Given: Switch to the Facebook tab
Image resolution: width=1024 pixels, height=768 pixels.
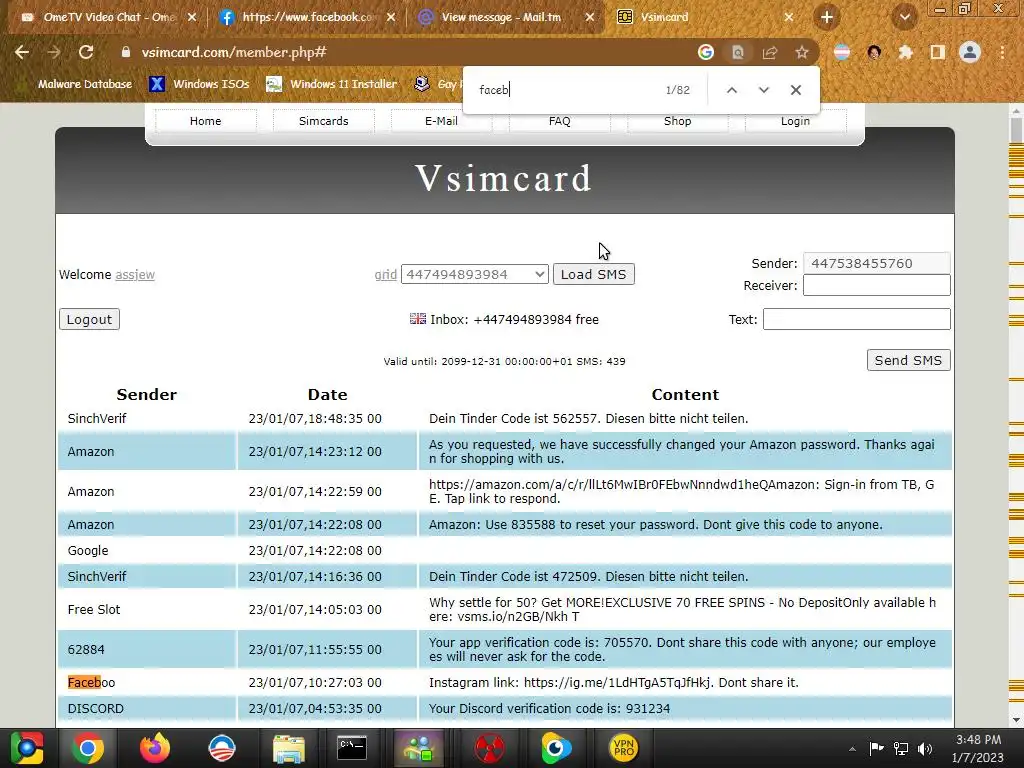Looking at the screenshot, I should click(307, 18).
